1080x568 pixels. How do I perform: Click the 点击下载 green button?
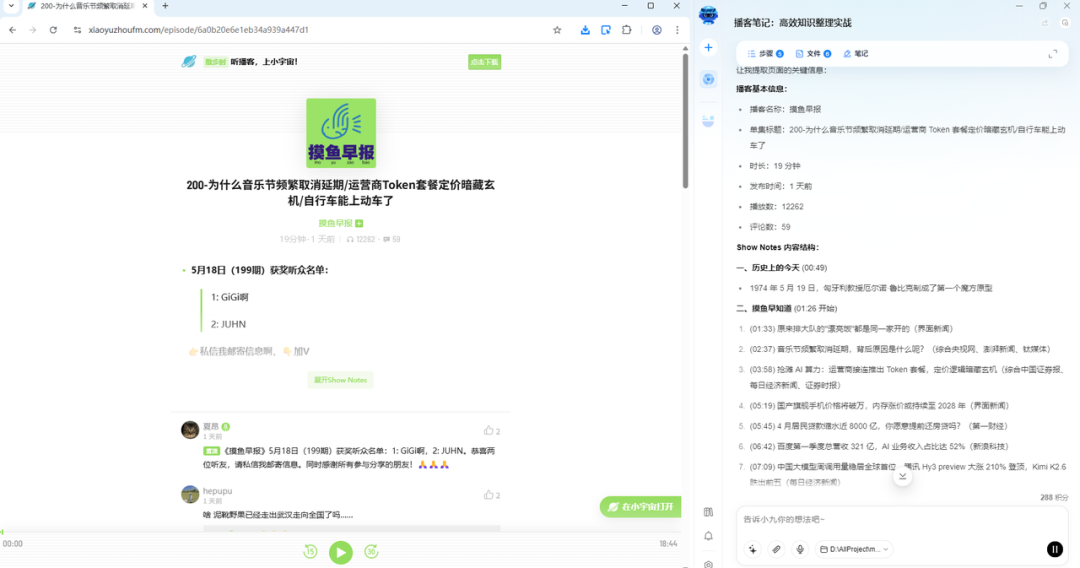(484, 62)
